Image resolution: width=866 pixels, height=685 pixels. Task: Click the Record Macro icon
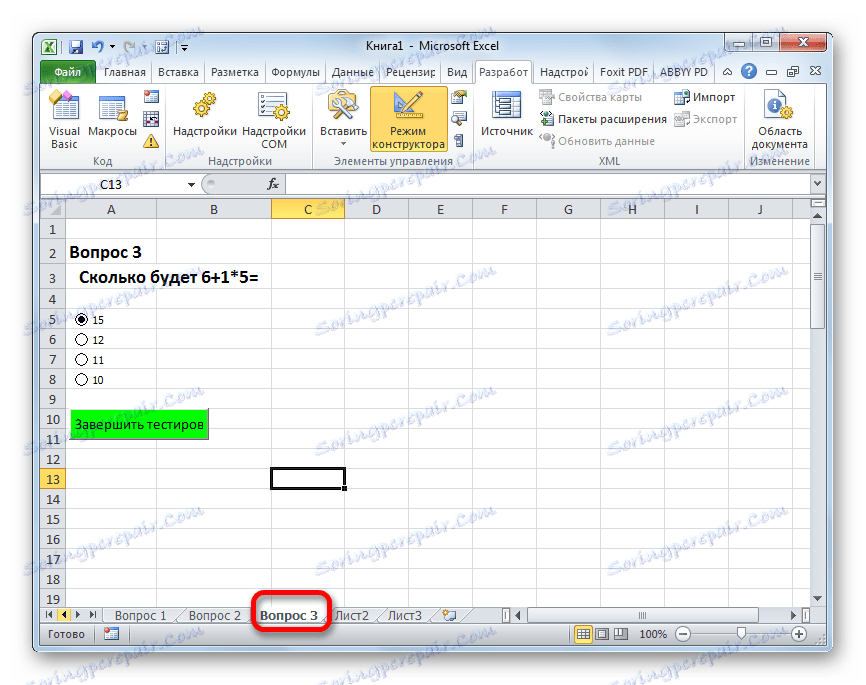coord(151,97)
